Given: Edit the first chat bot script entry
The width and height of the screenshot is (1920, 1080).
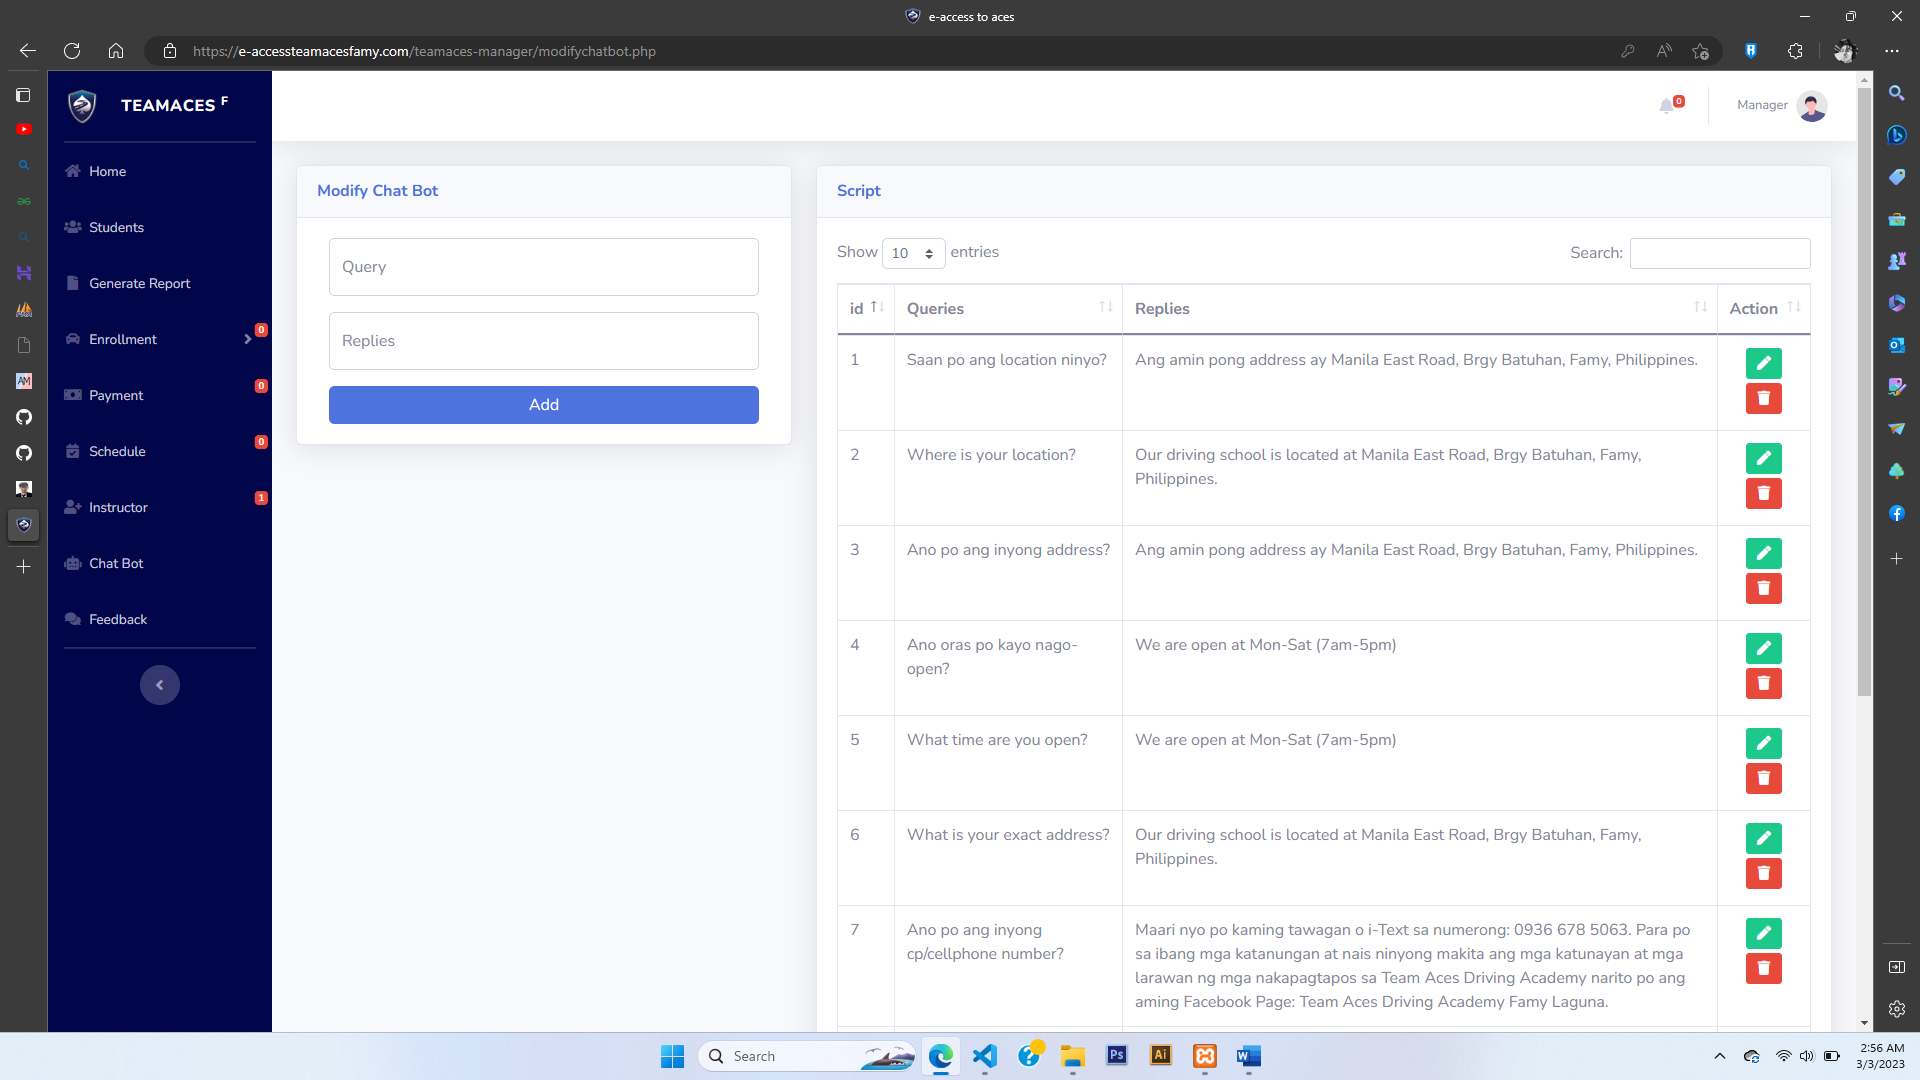Looking at the screenshot, I should pos(1763,363).
